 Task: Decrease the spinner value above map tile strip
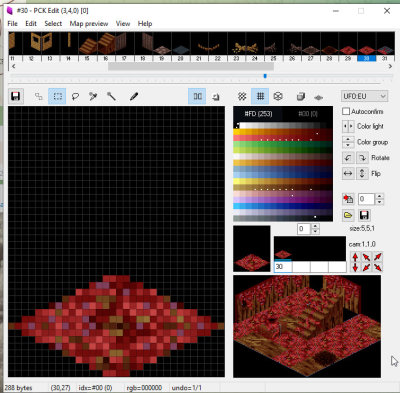coord(315,231)
